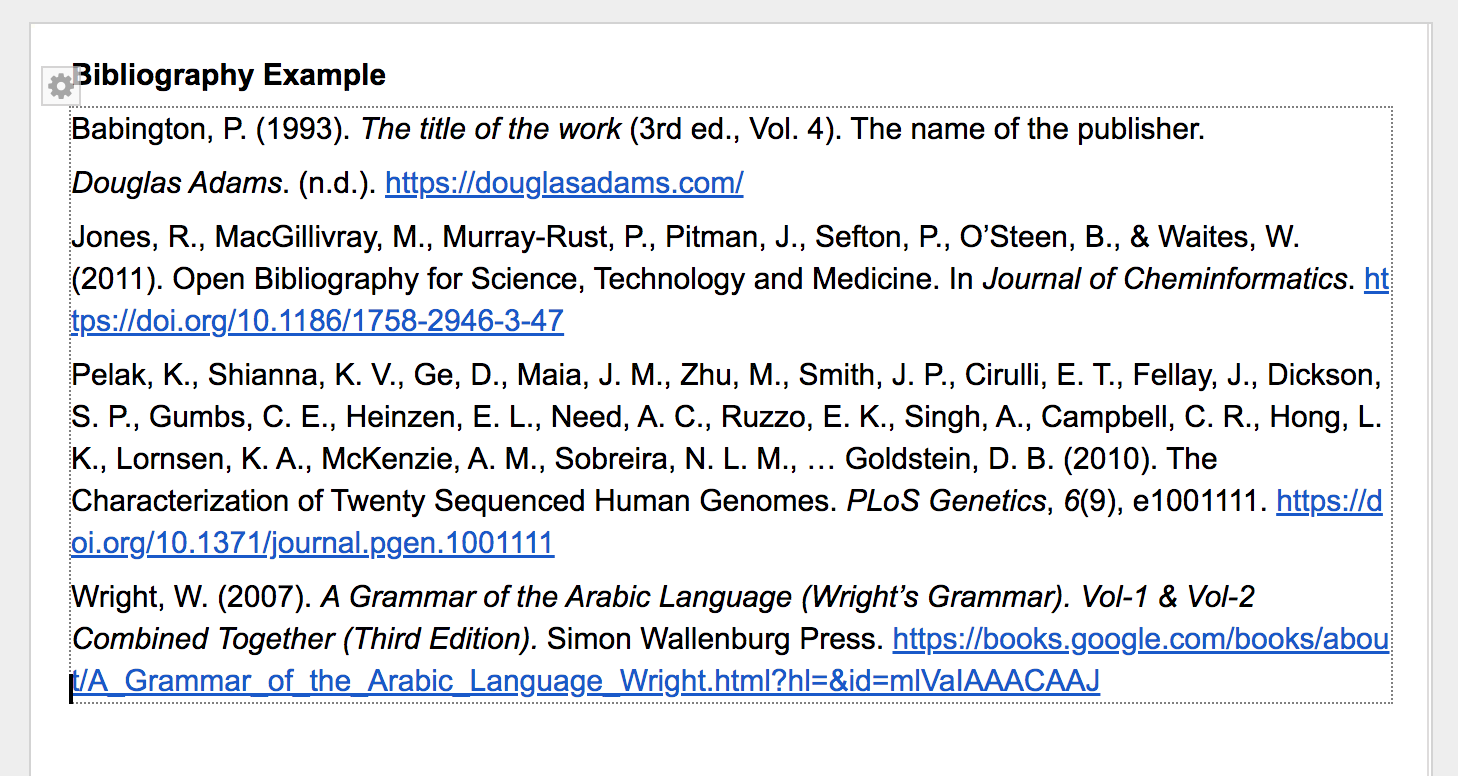
Task: Click the Journal of Cheminformatics italic text
Action: coord(1164,279)
